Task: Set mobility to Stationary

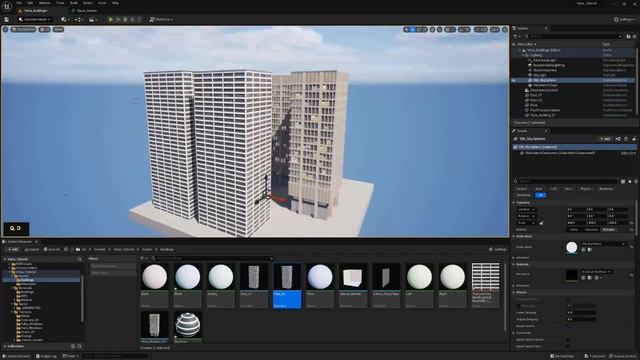Action: [x=591, y=229]
